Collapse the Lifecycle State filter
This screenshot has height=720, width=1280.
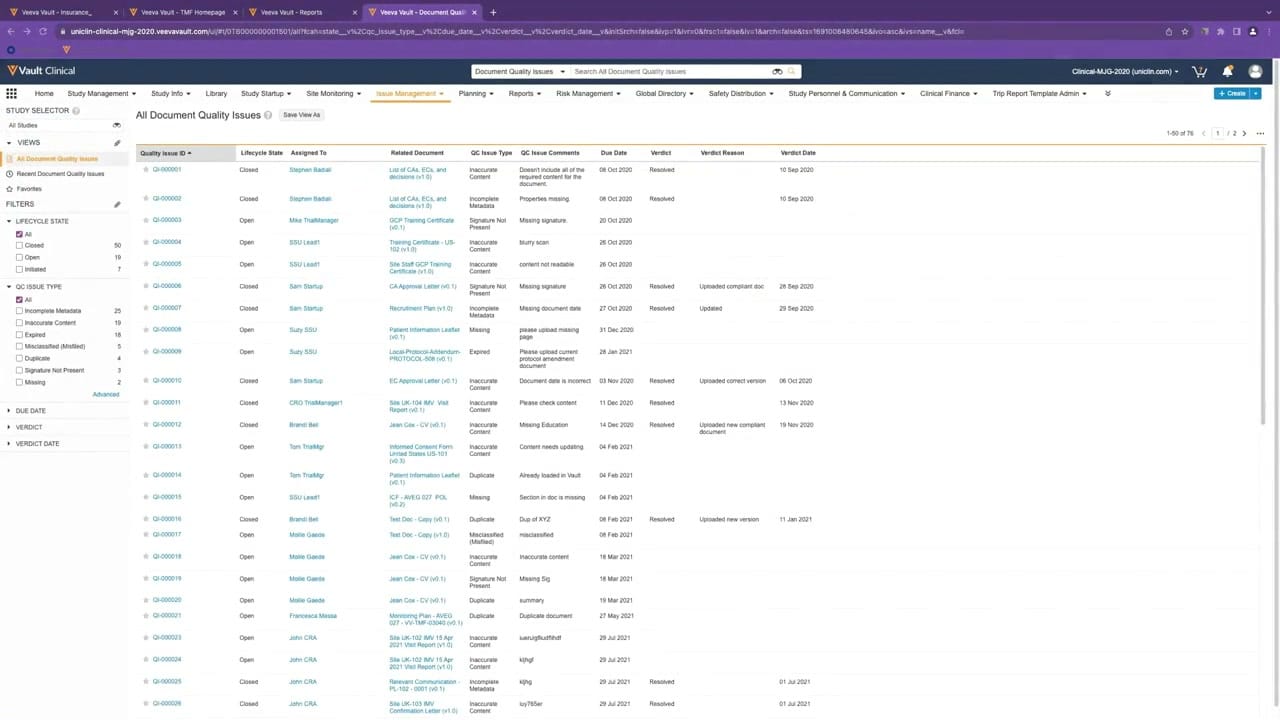tap(9, 221)
